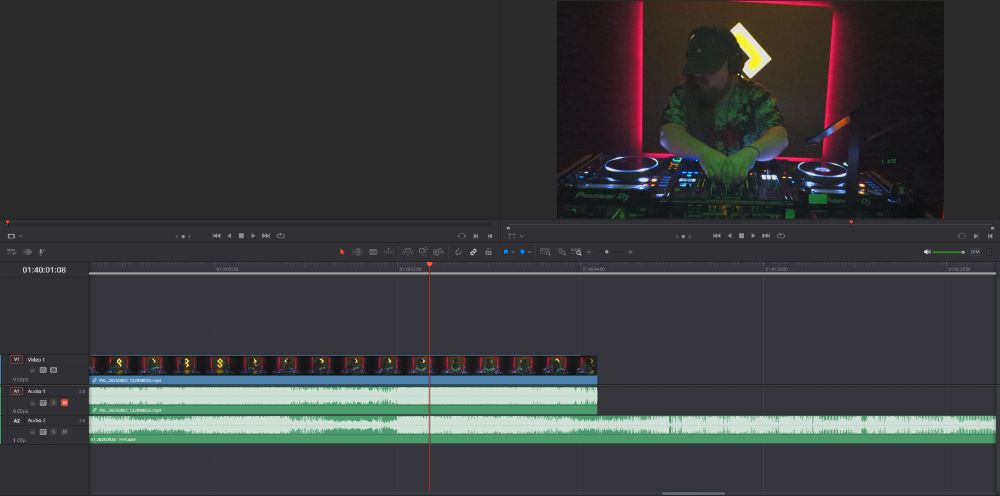Screen dimensions: 1000x496
Task: Click Custom Zoom button
Action: 577,252
